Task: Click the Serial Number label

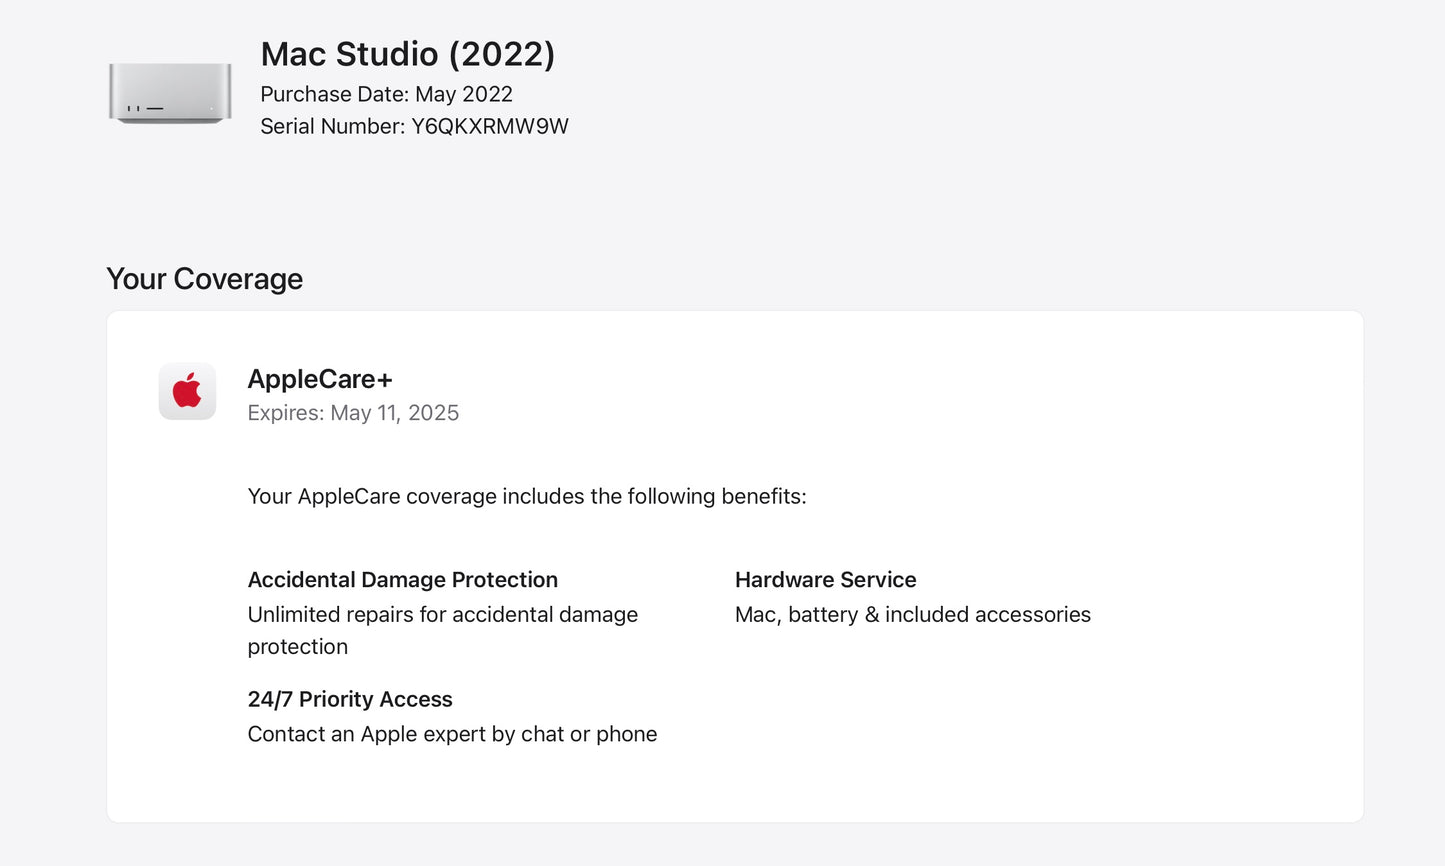Action: pos(332,126)
